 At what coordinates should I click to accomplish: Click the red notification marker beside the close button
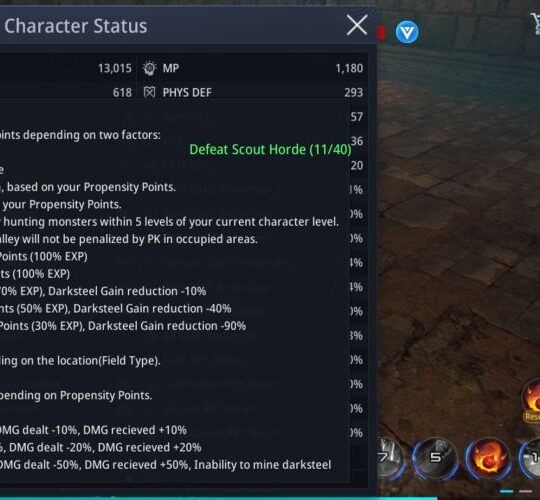(x=381, y=33)
